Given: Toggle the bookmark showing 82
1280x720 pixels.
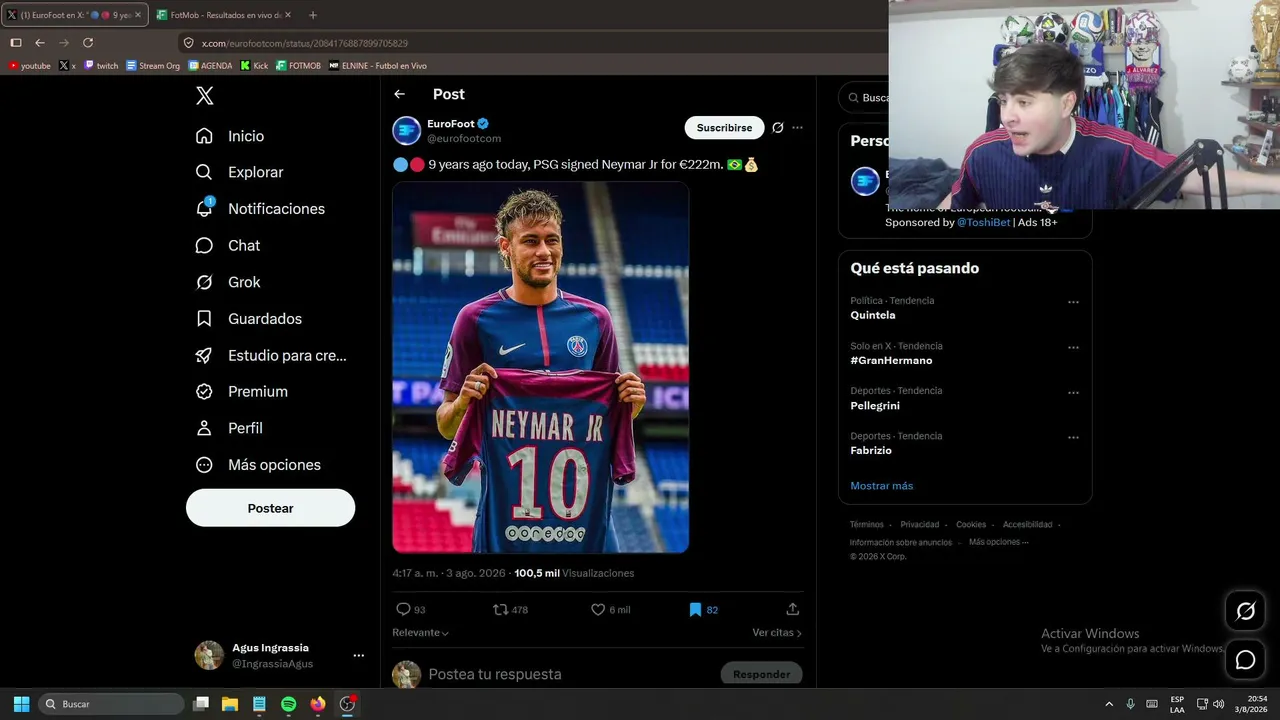Looking at the screenshot, I should (x=695, y=609).
